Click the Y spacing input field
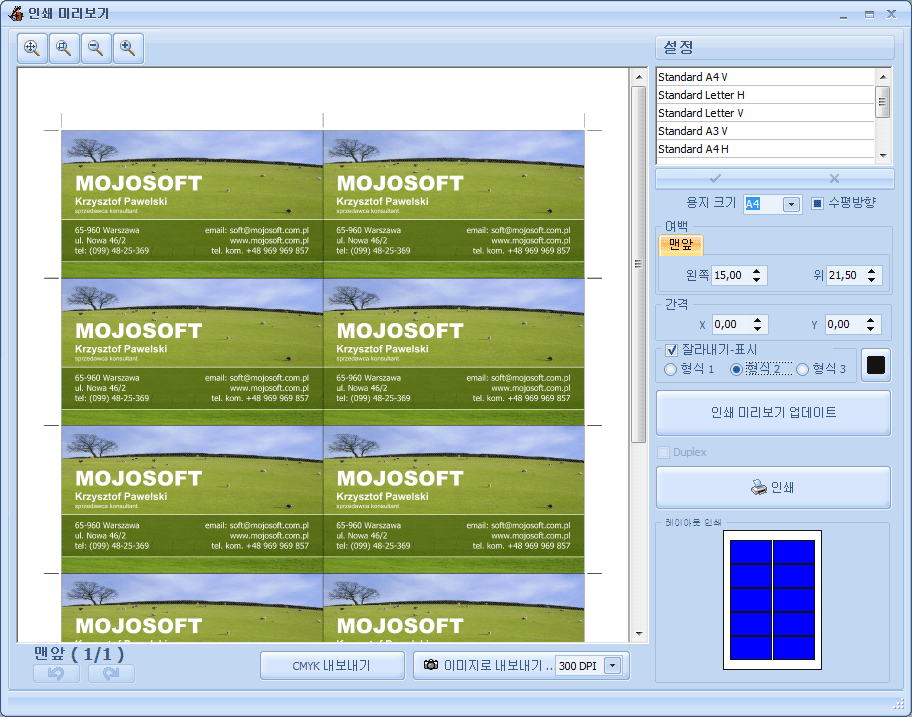 [x=845, y=324]
